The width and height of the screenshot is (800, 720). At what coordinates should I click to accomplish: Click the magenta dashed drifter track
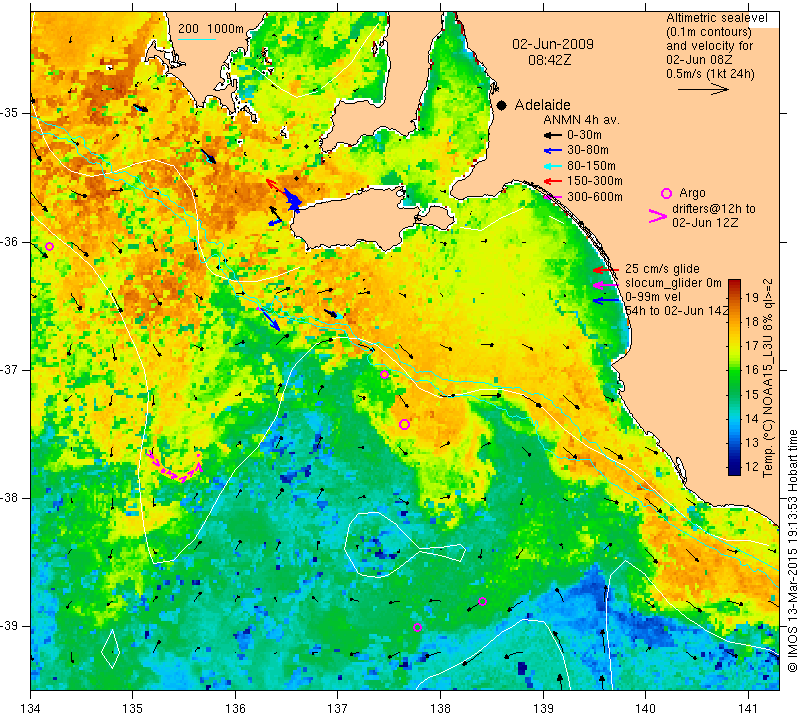pyautogui.click(x=173, y=465)
